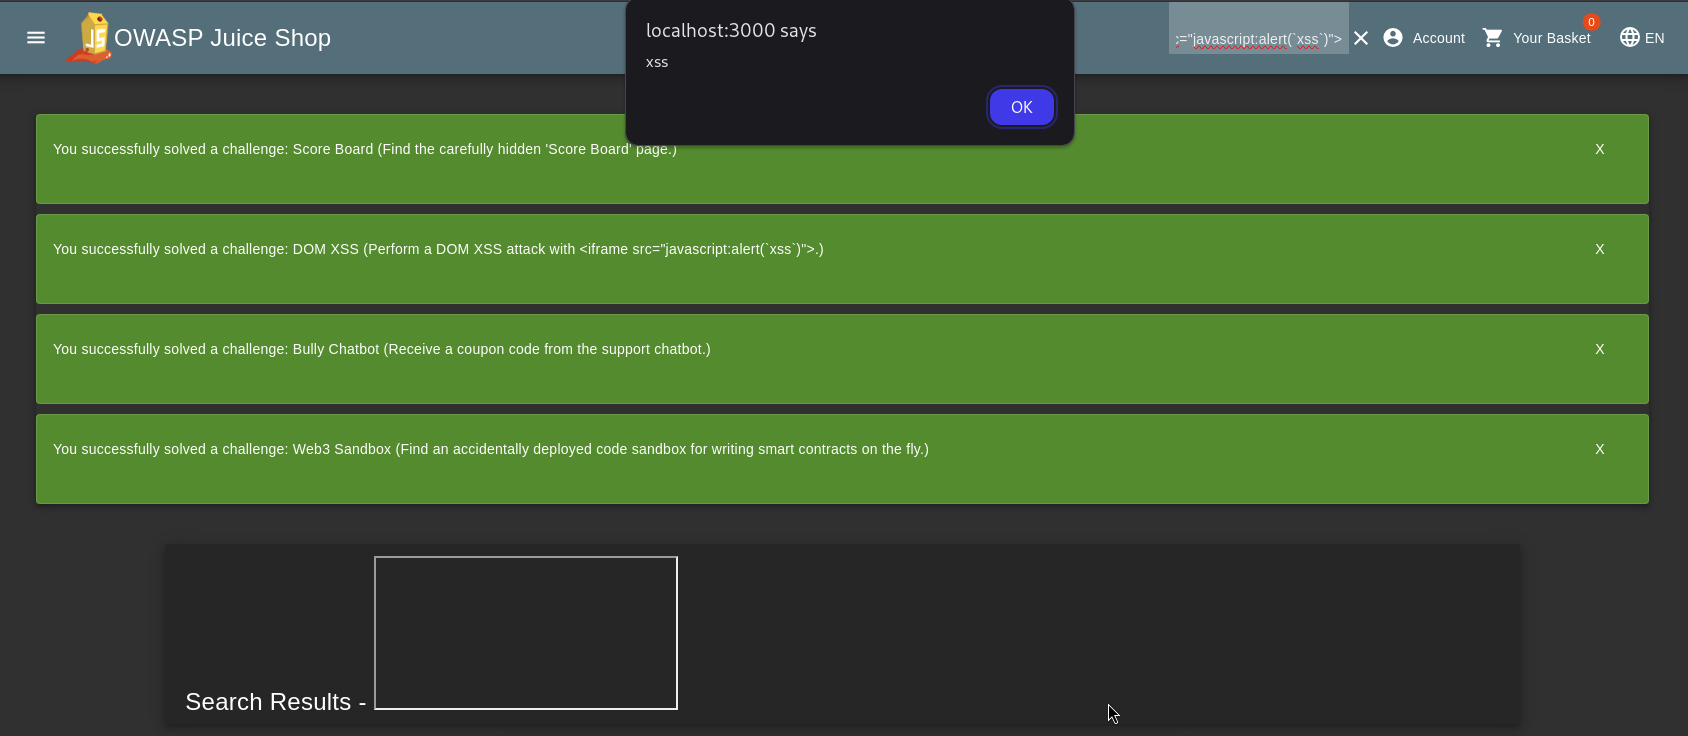Click the OWASP Juice Shop title

tap(222, 38)
